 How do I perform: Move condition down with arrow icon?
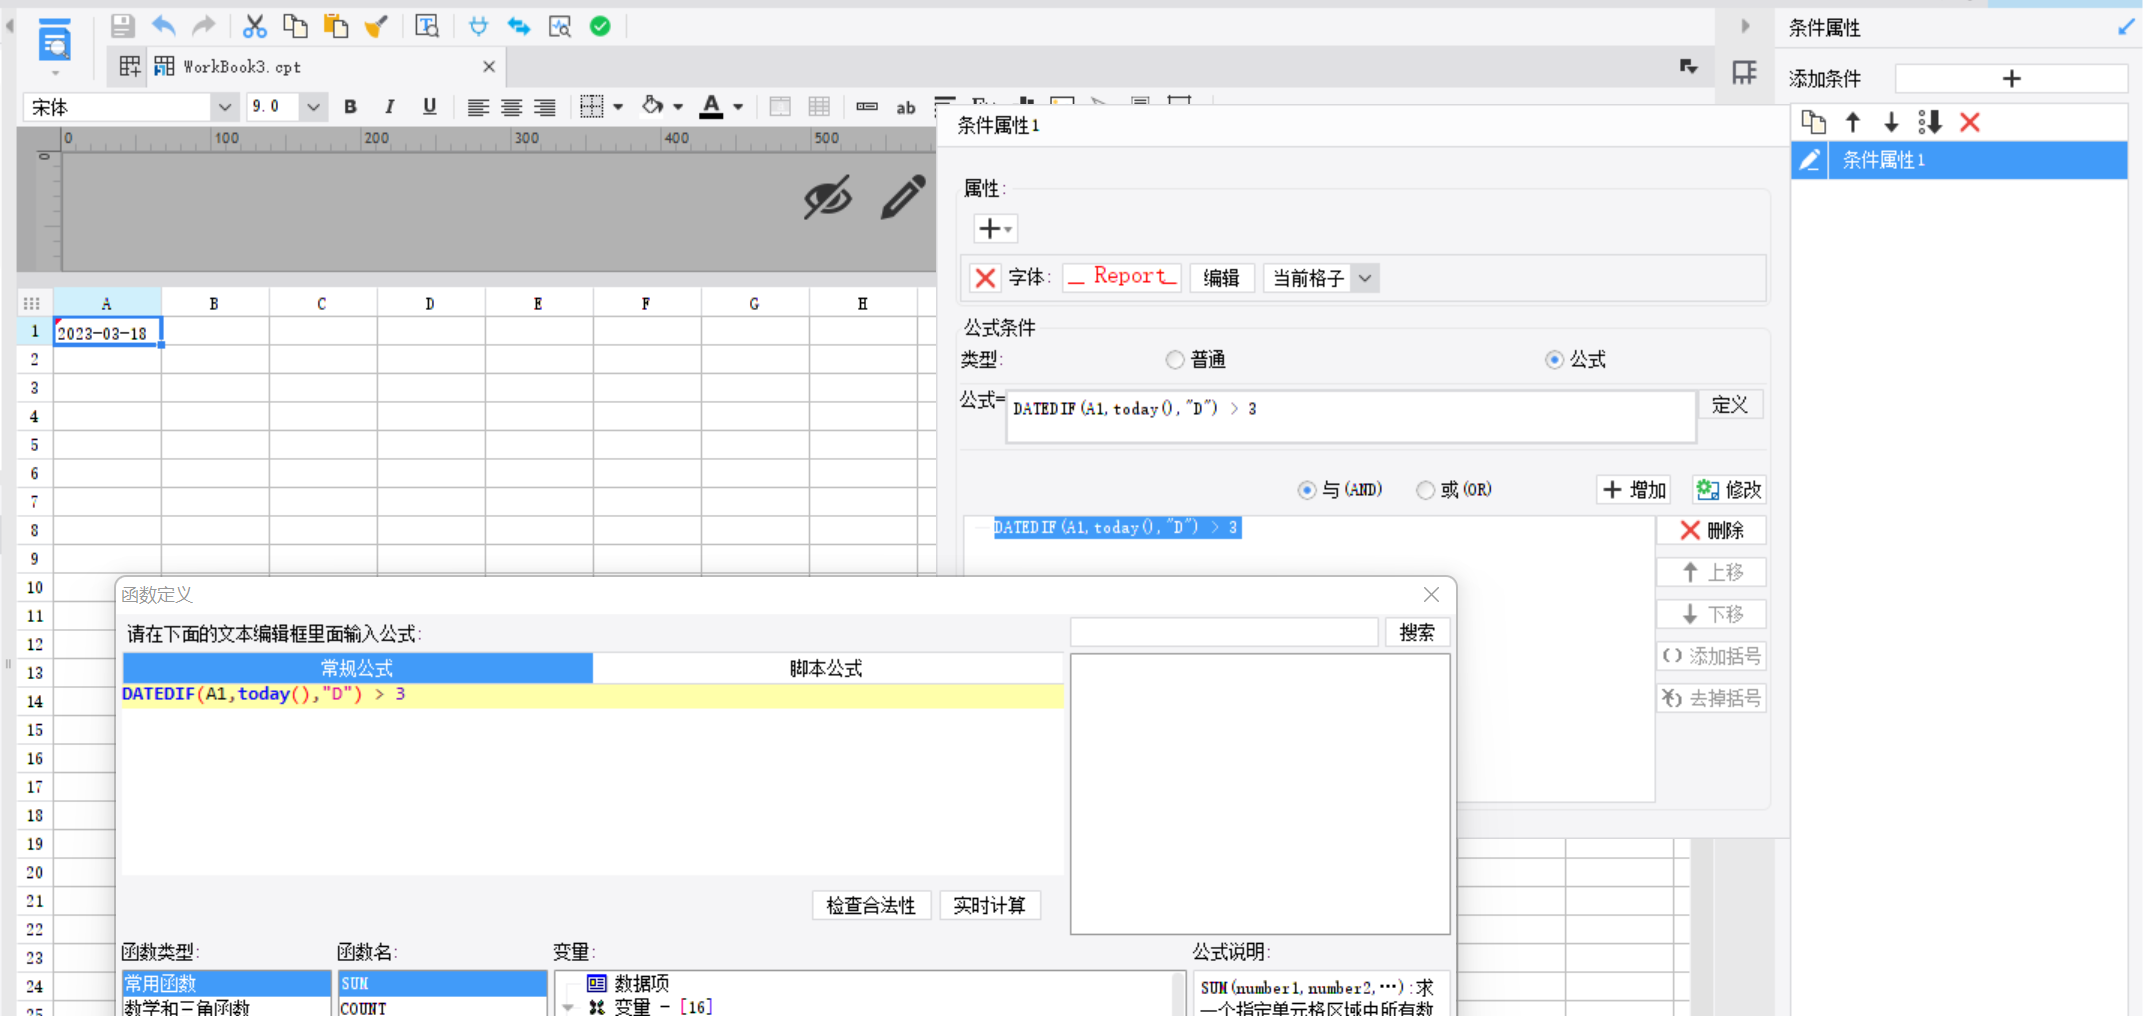point(1891,122)
